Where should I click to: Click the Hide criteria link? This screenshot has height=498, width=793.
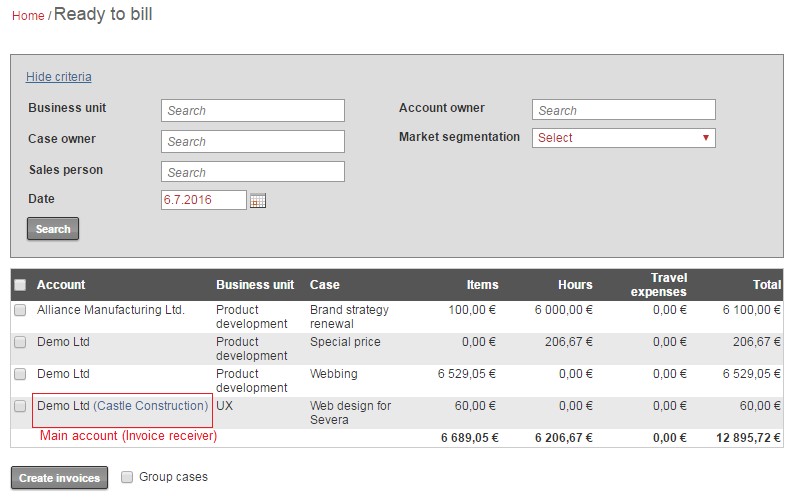coord(58,77)
